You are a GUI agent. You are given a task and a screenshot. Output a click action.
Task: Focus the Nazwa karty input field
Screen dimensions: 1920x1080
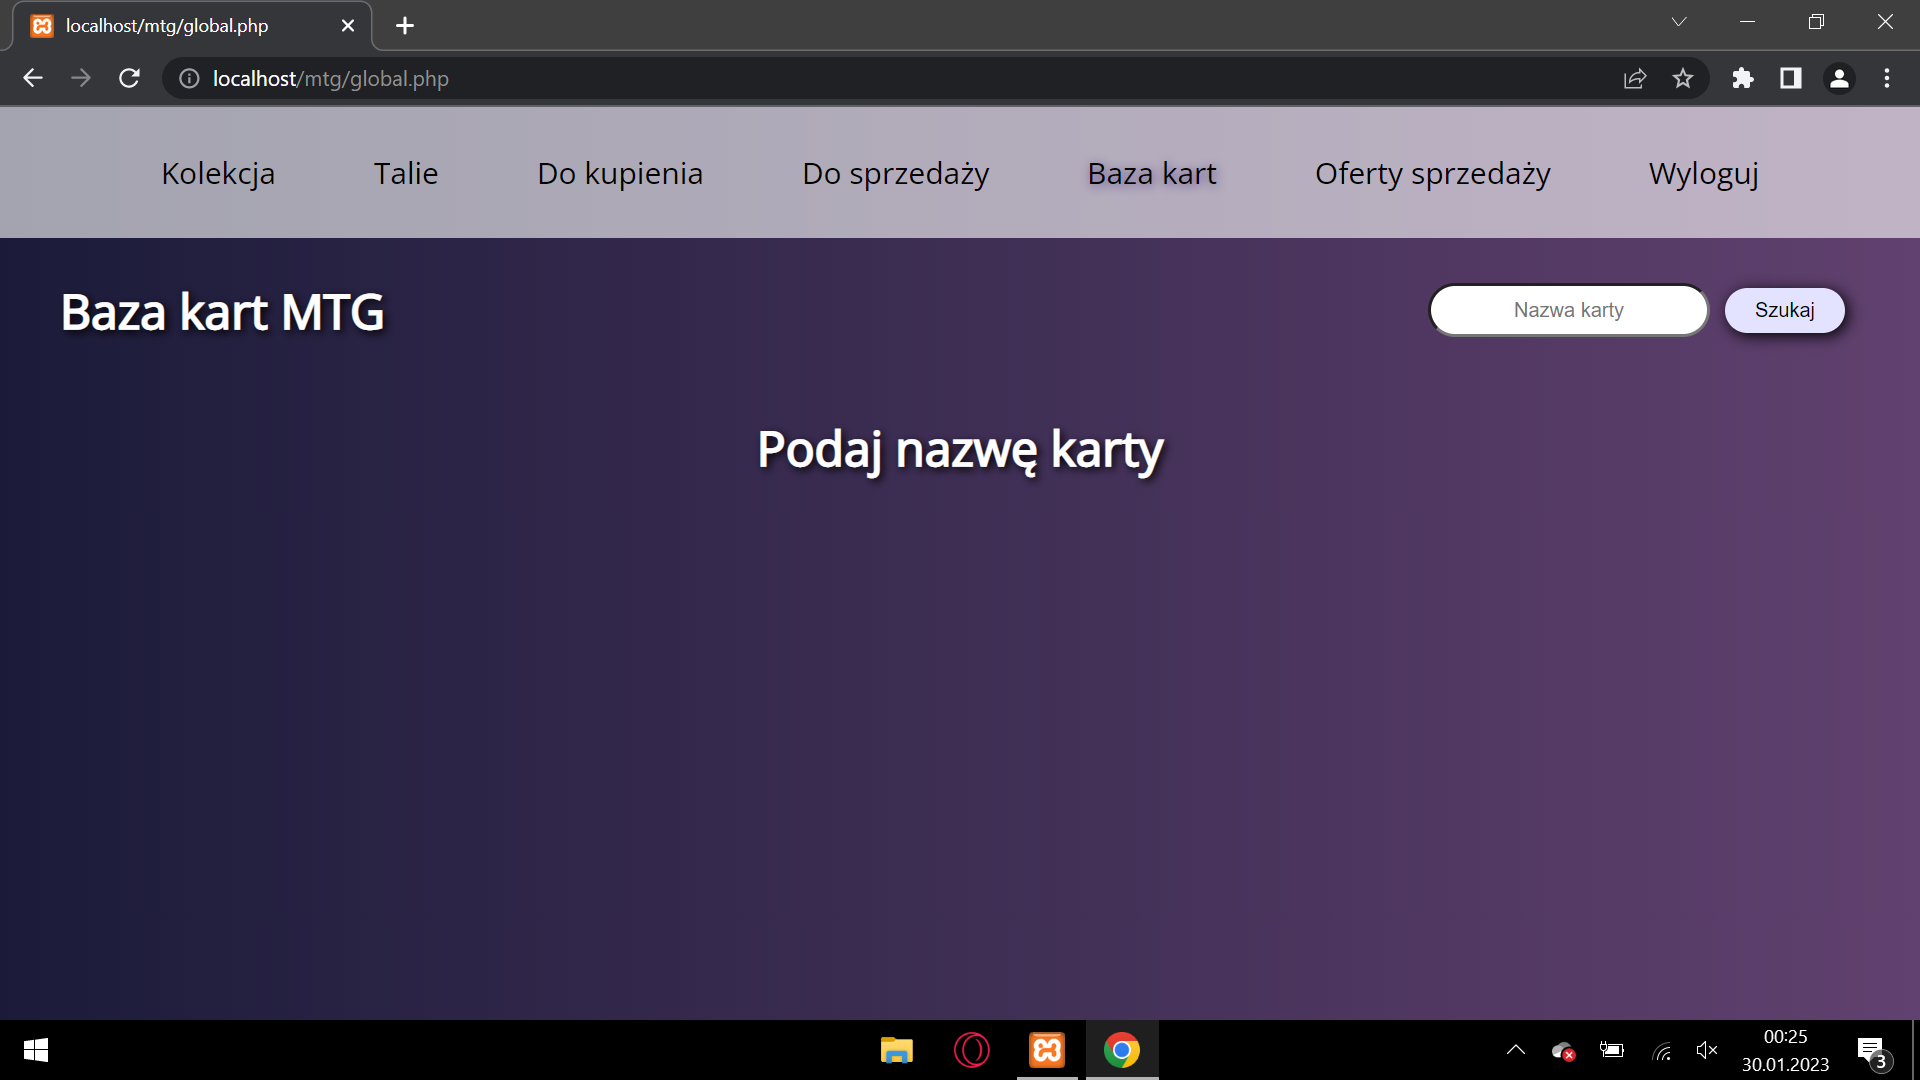coord(1568,310)
